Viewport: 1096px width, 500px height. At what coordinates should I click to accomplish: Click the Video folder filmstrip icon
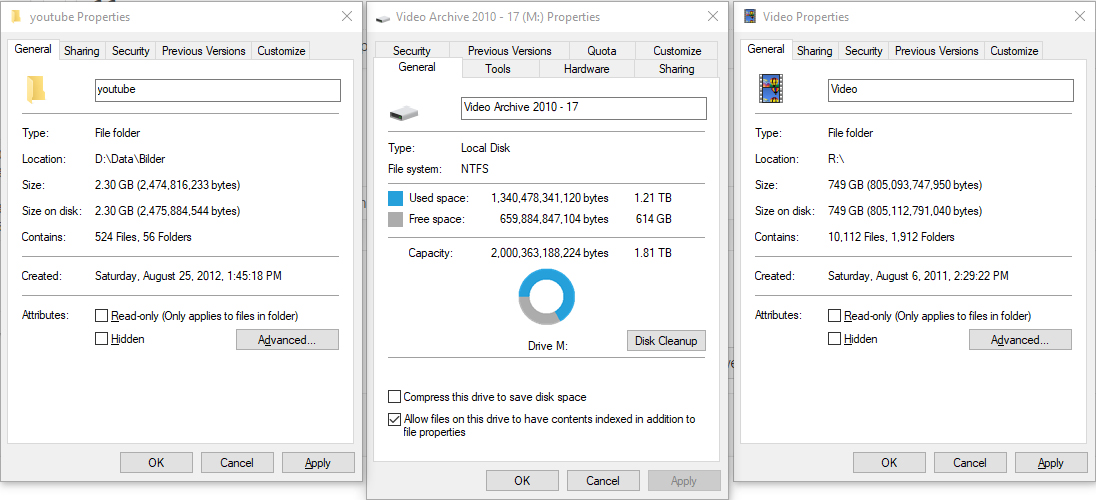pyautogui.click(x=769, y=90)
